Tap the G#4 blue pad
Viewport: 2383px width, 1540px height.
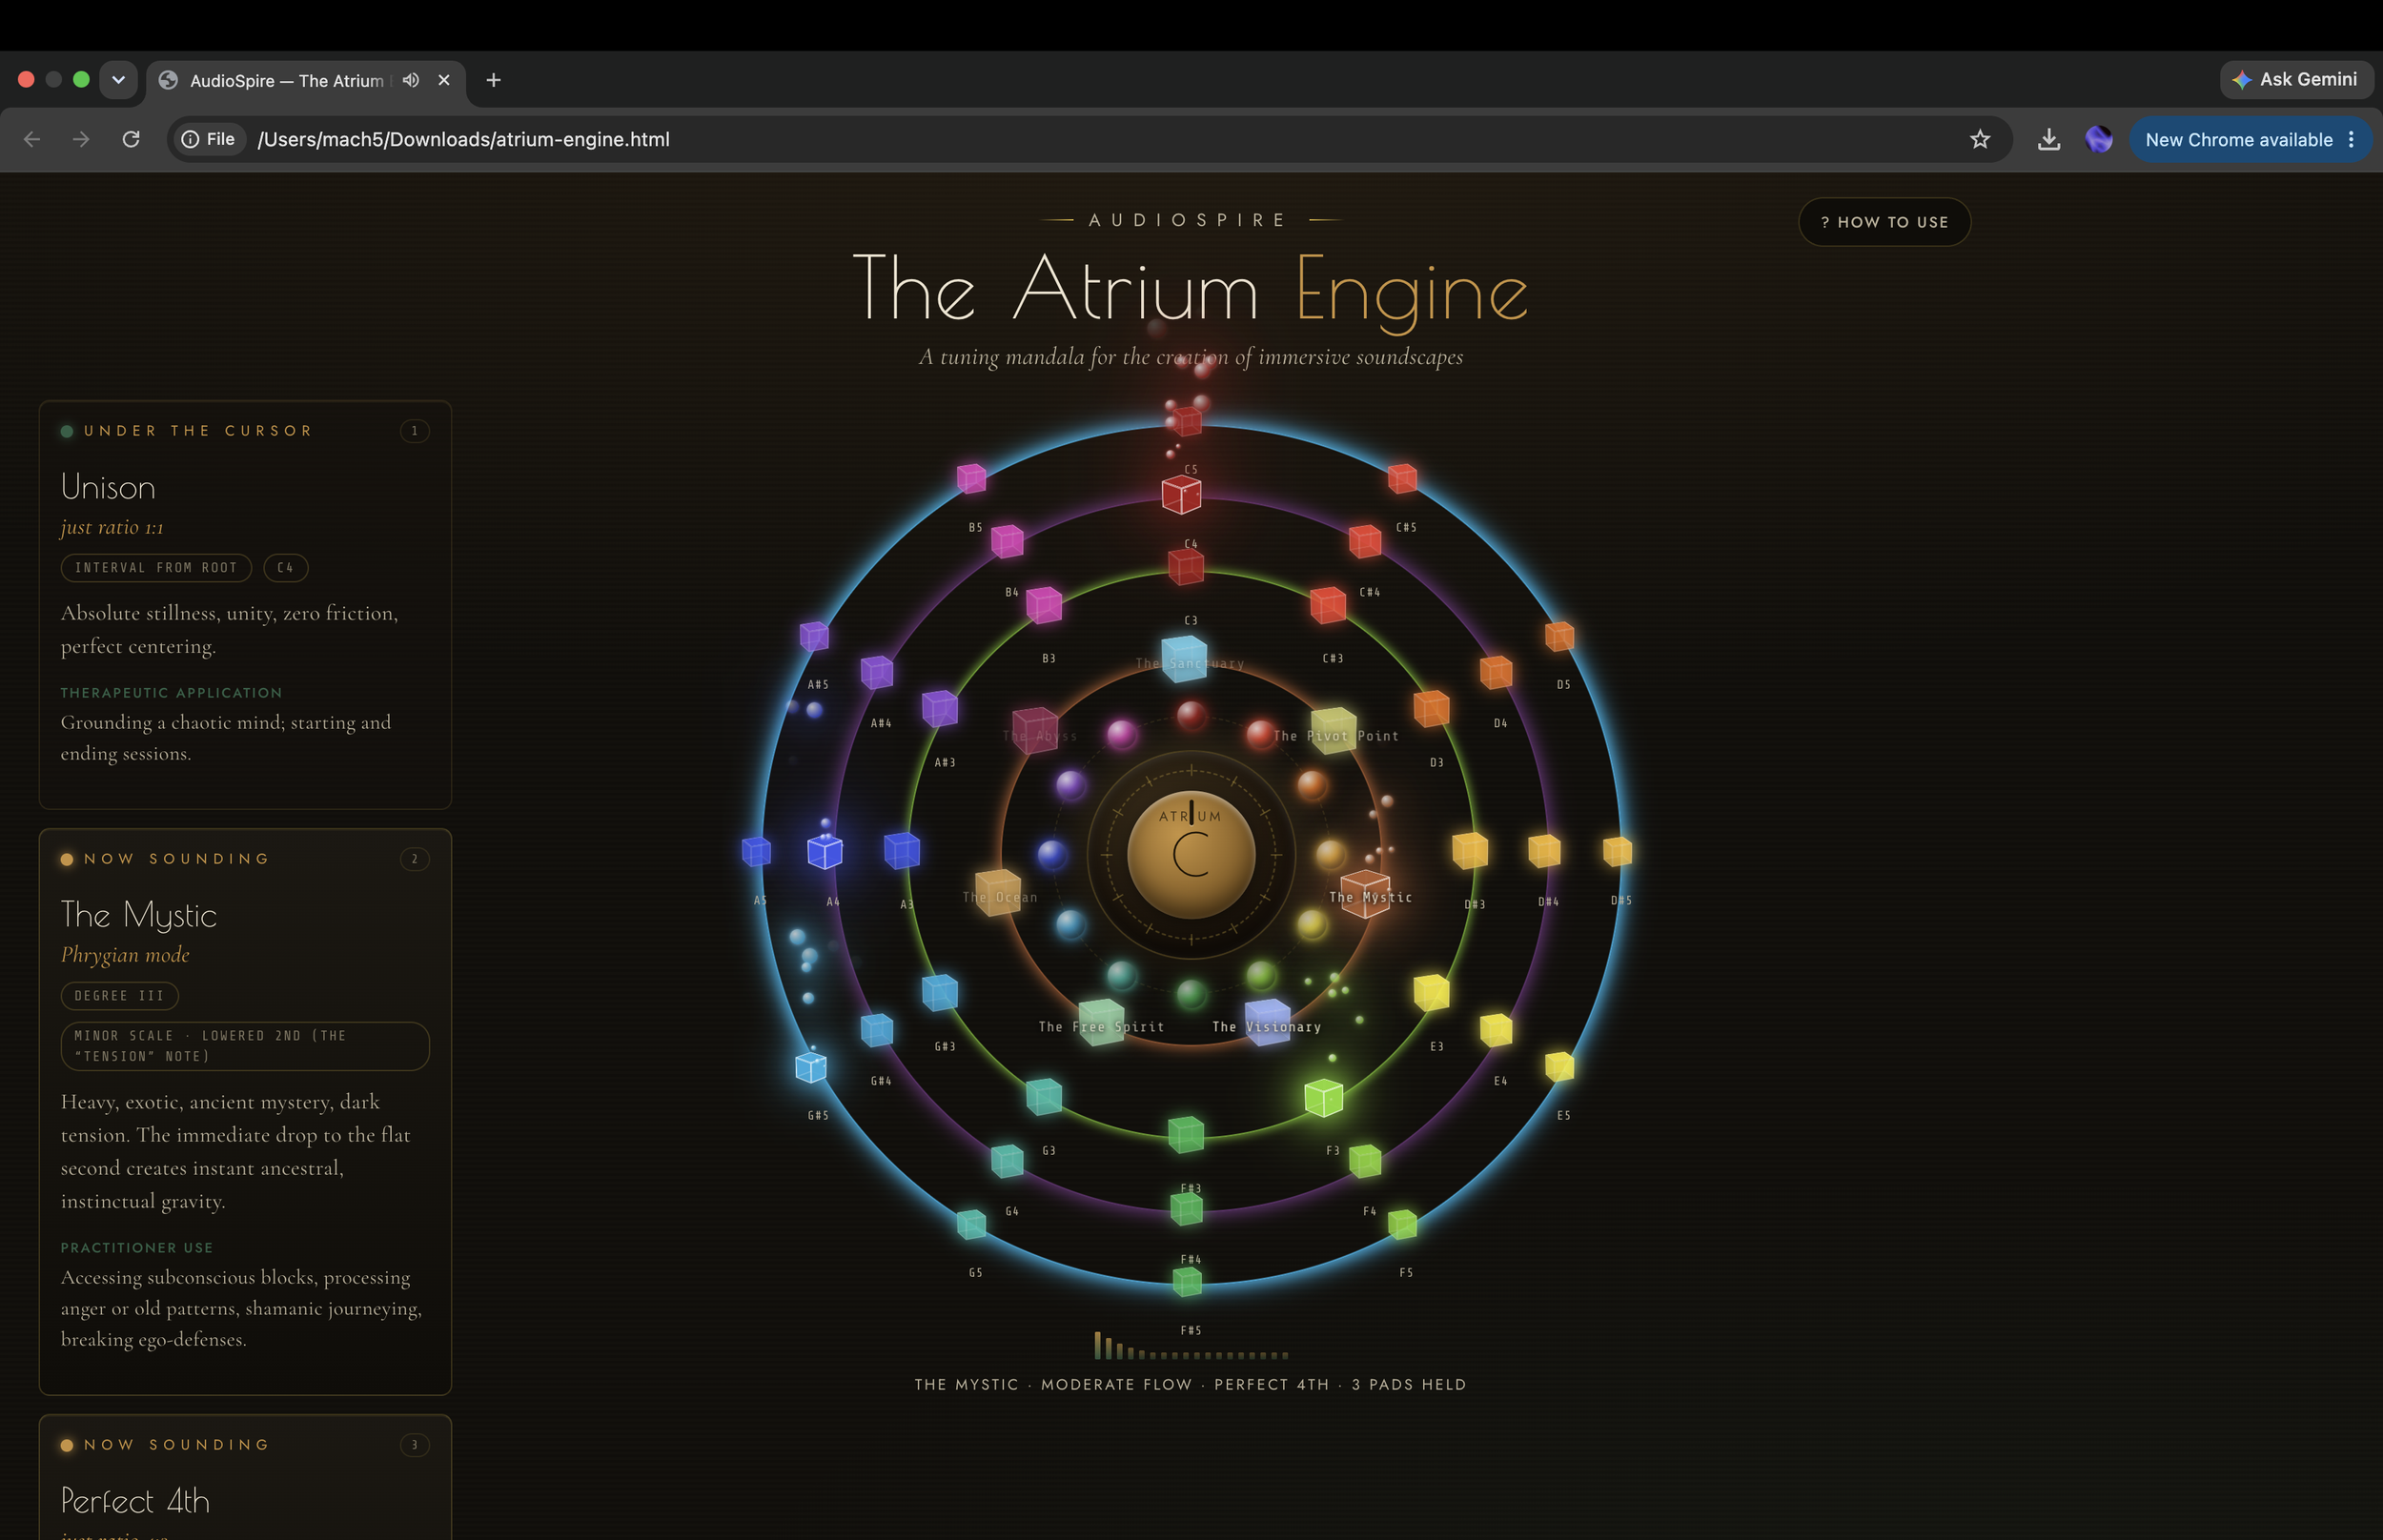(x=877, y=1030)
